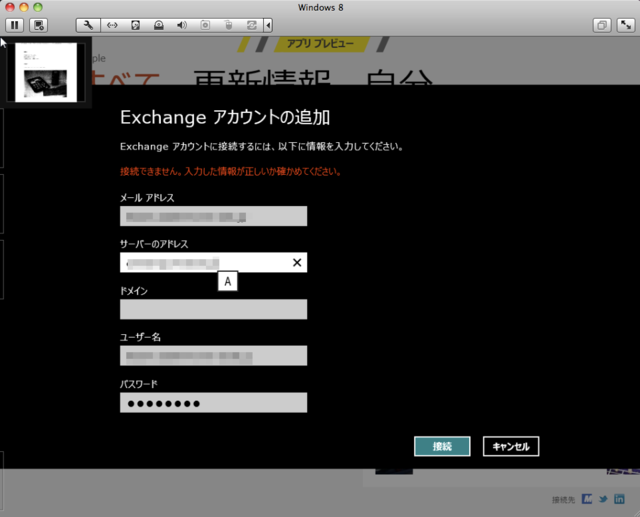
Task: Enter full screen mode icon
Action: tap(626, 25)
